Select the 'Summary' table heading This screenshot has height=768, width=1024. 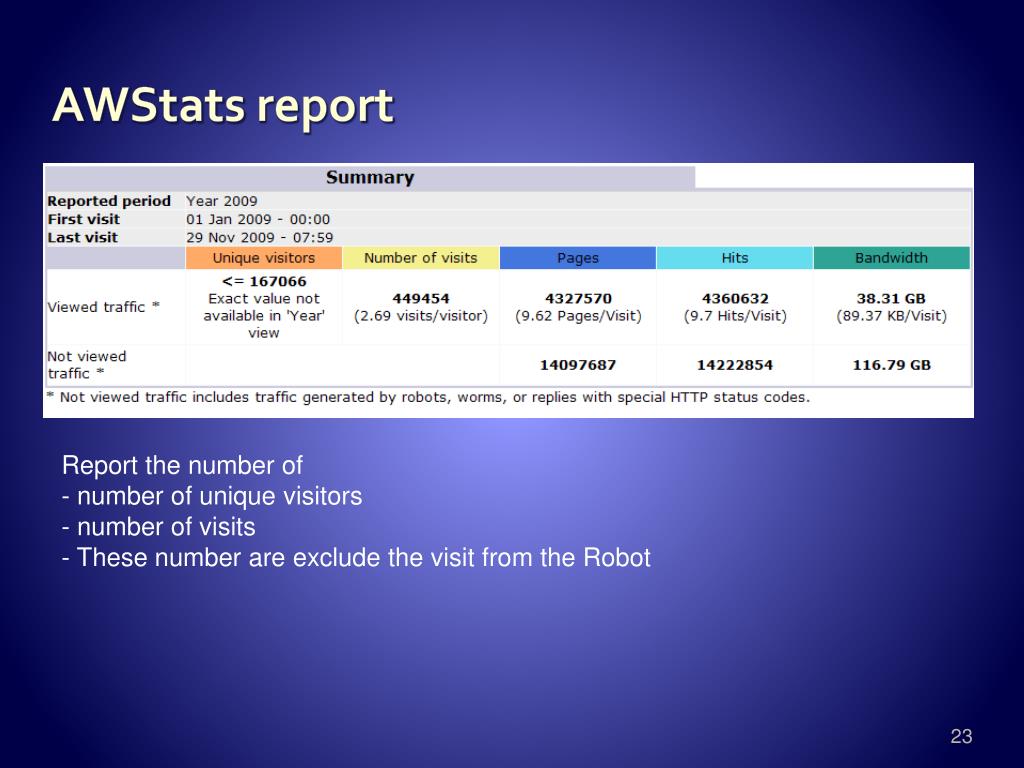(370, 178)
